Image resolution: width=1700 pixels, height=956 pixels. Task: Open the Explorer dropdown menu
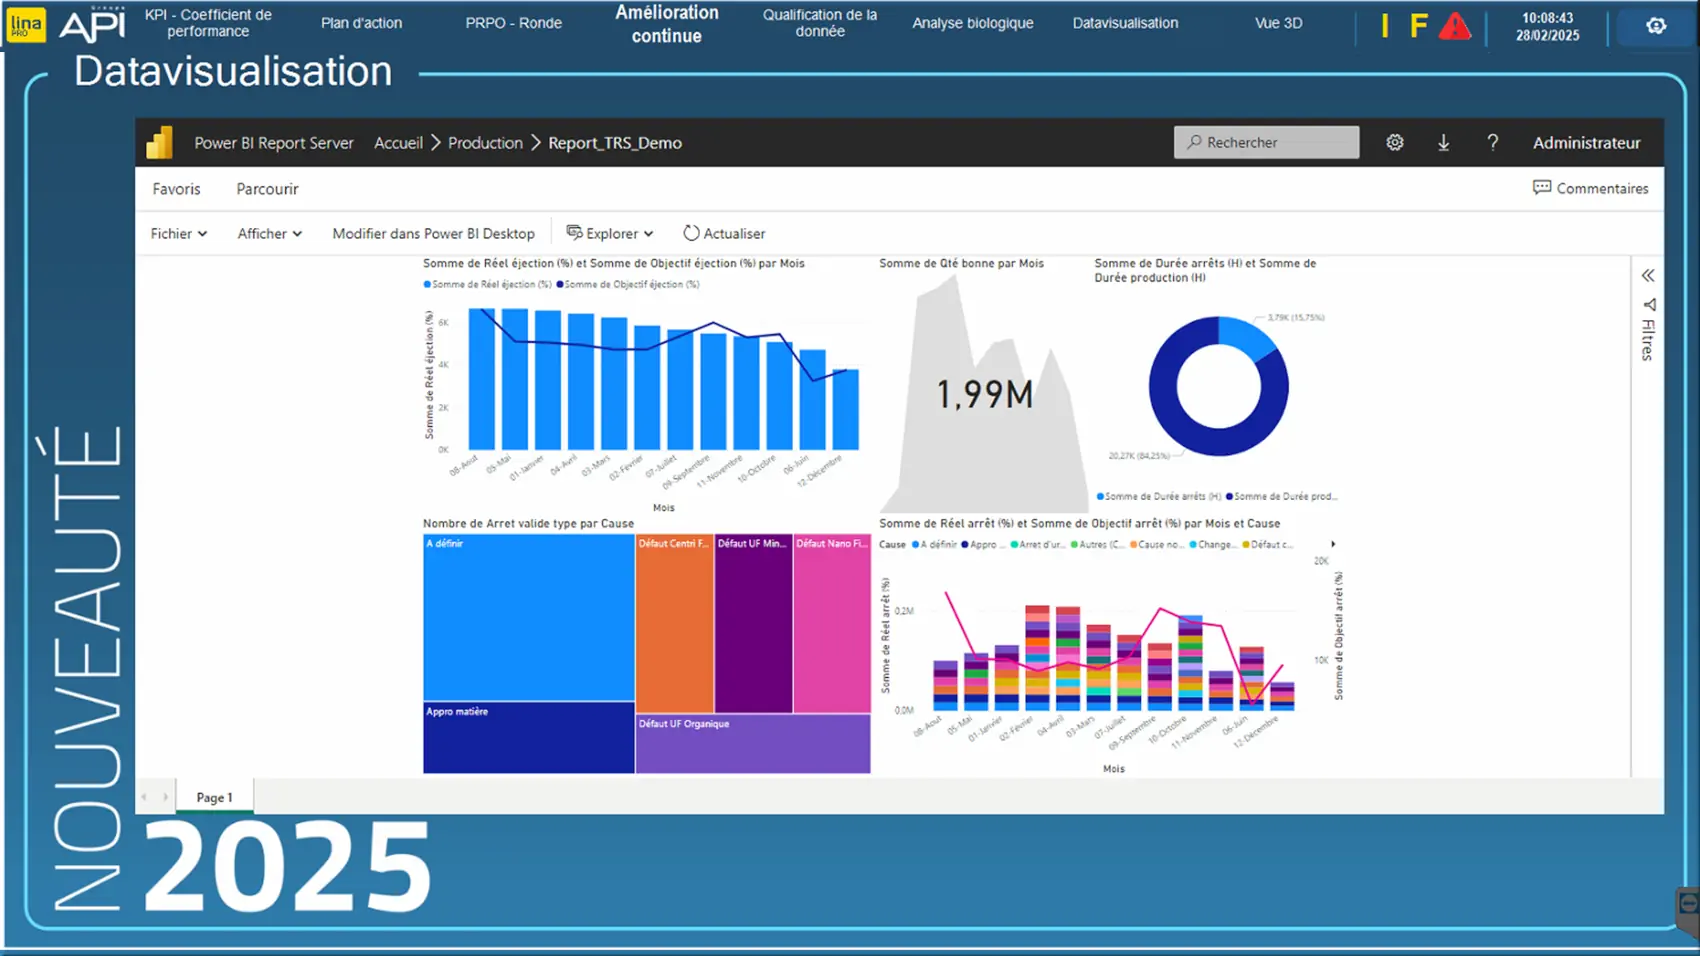coord(610,233)
